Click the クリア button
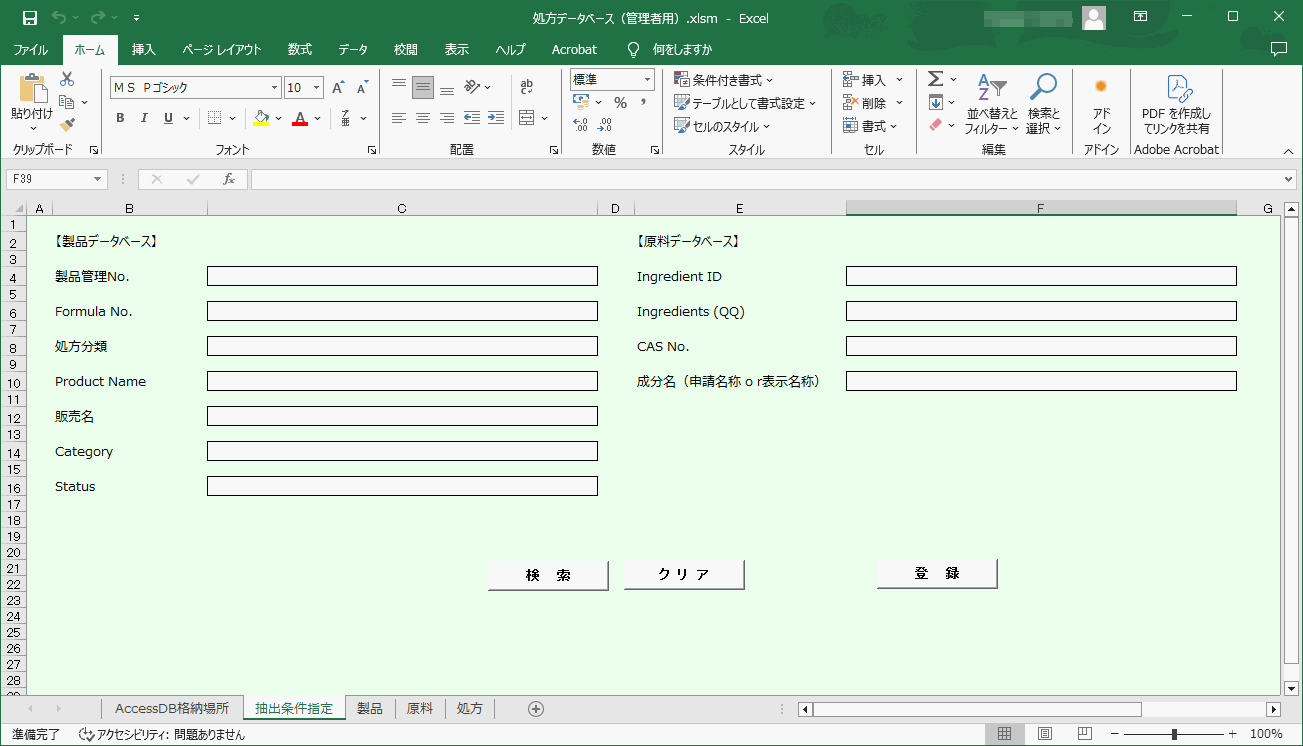Viewport: 1303px width, 746px height. [x=684, y=574]
